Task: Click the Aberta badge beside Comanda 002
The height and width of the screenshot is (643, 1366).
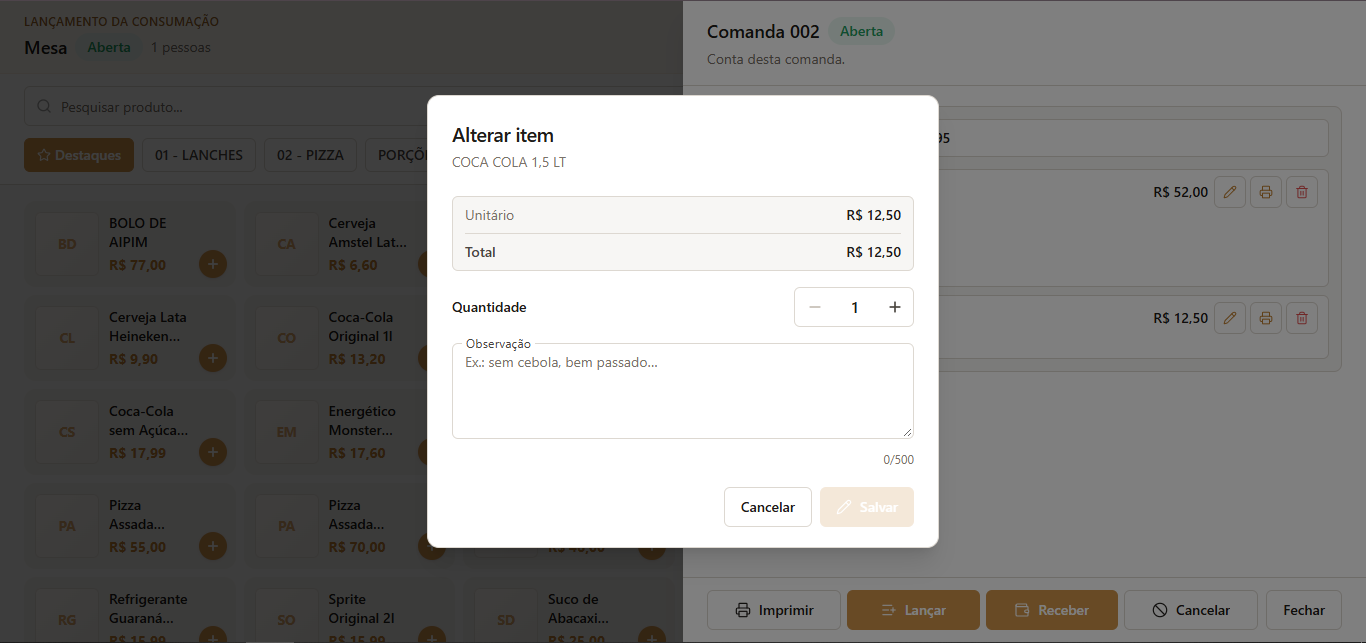Action: [x=861, y=31]
